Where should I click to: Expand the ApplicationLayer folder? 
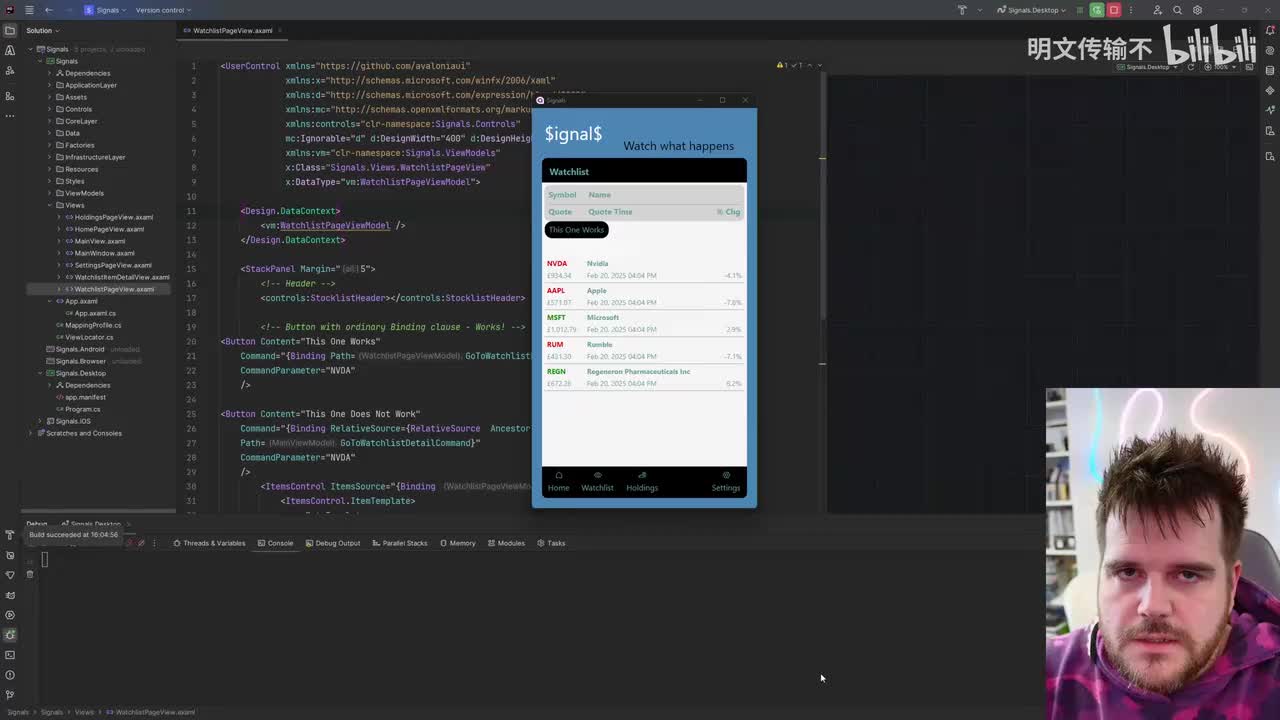click(48, 85)
